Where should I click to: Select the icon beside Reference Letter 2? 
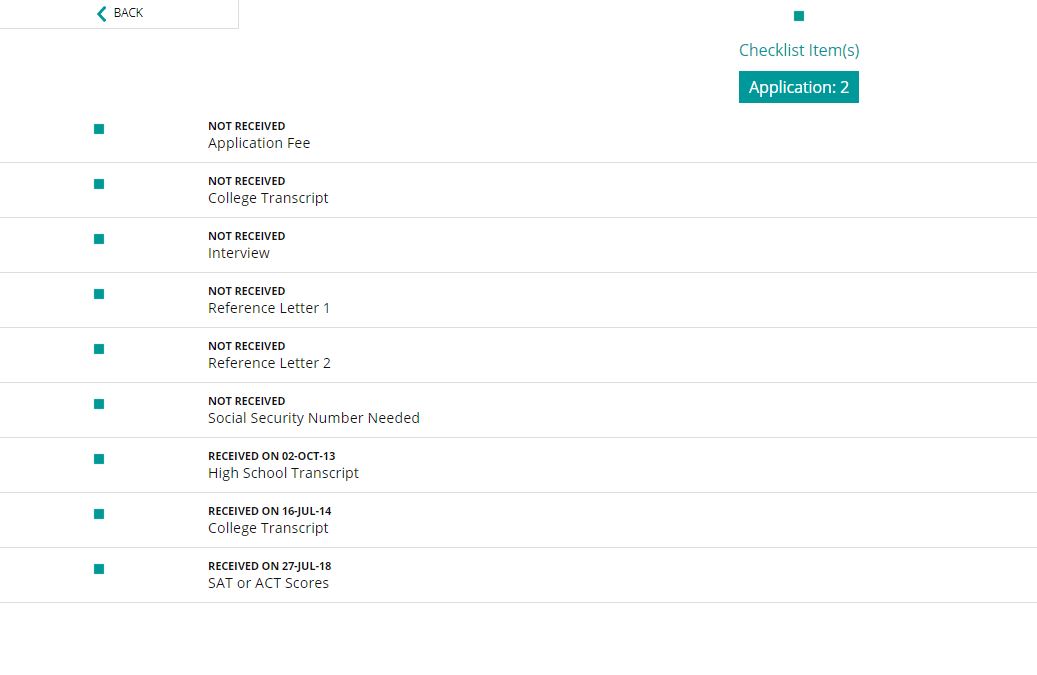coord(99,348)
